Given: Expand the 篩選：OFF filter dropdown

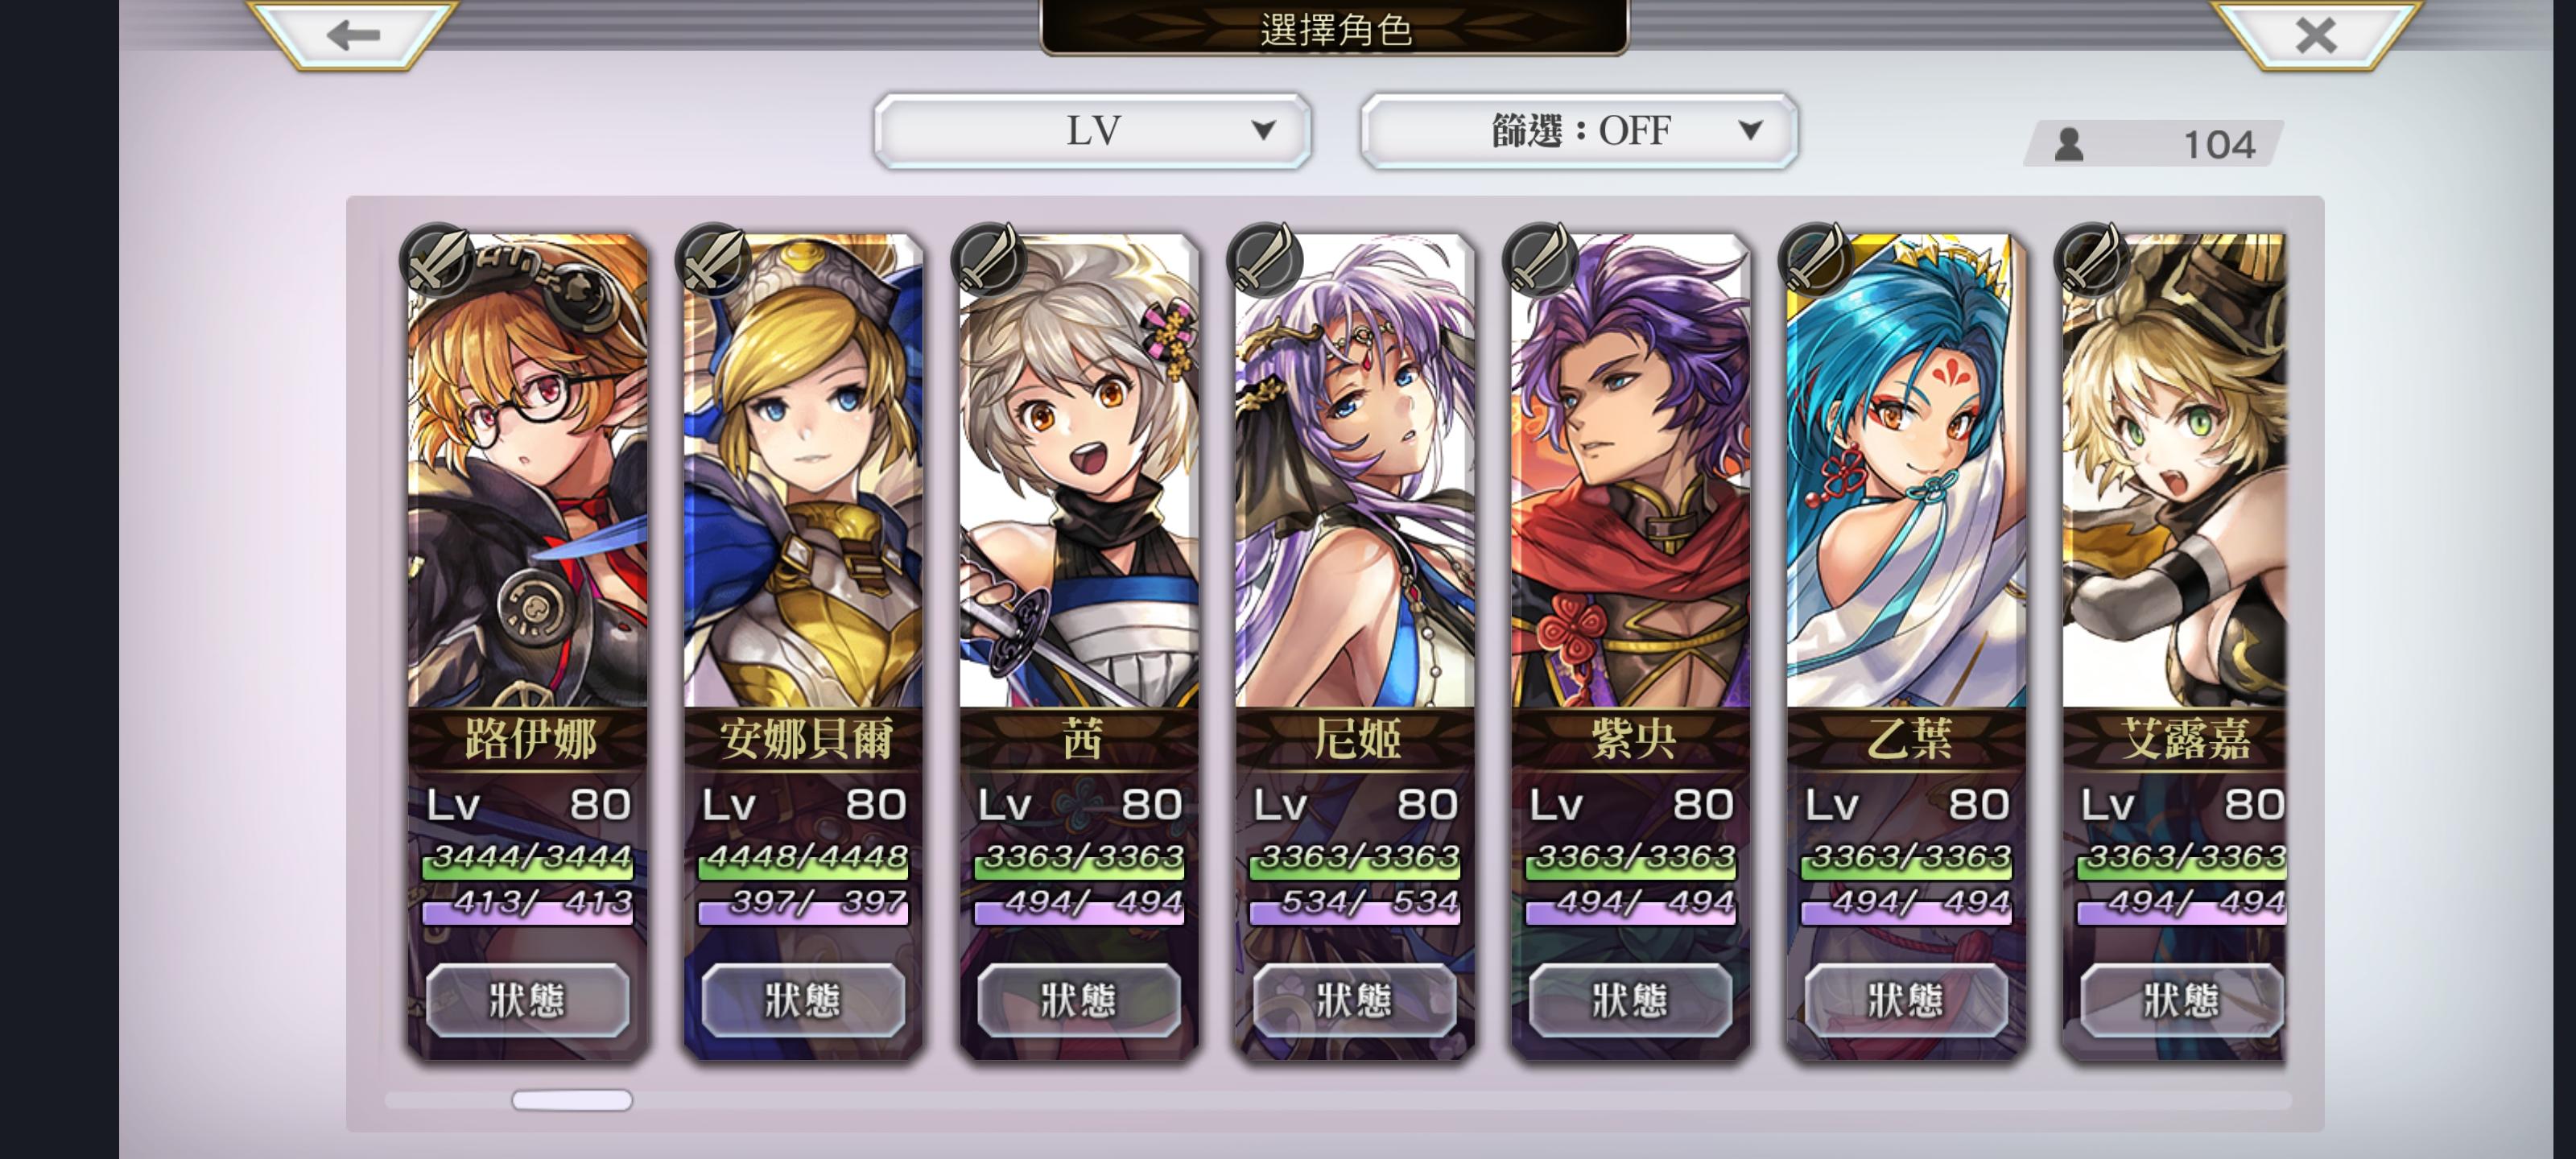Looking at the screenshot, I should coord(1579,131).
